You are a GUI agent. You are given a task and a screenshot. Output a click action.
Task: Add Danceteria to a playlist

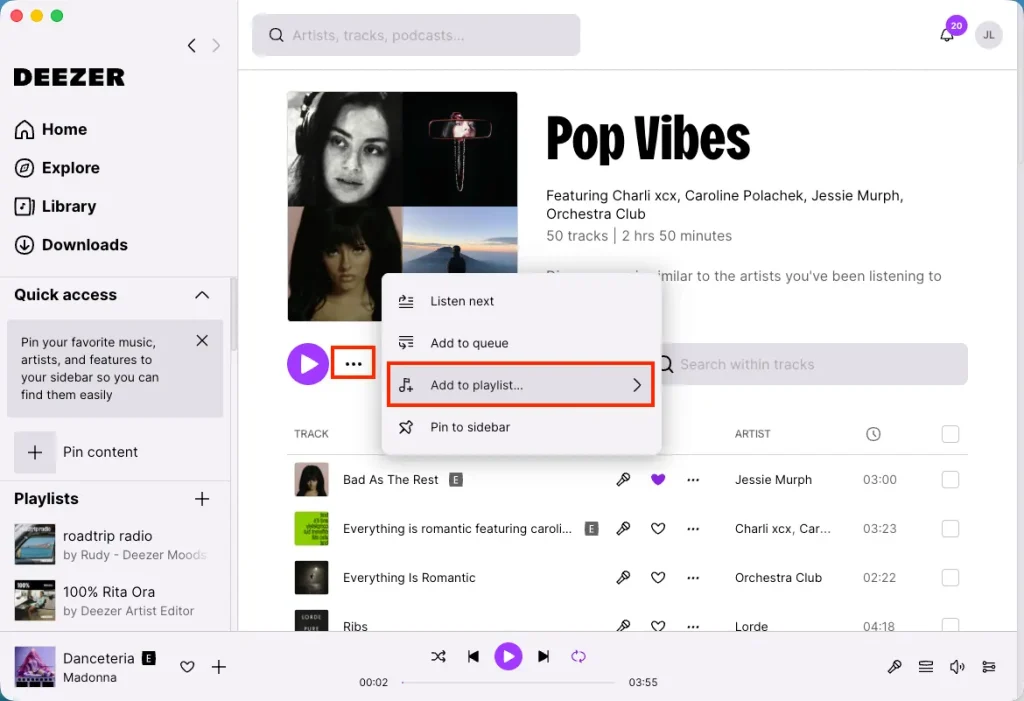coord(219,666)
